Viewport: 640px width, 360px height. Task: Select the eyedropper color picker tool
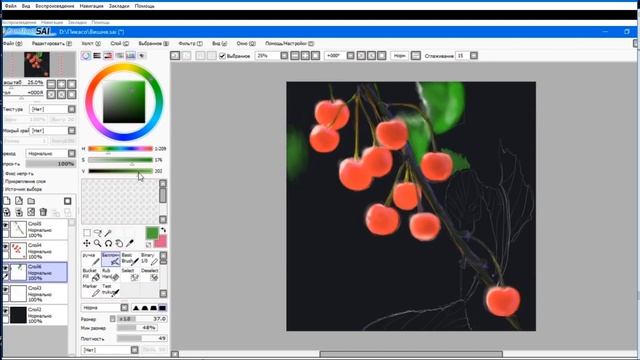point(129,243)
